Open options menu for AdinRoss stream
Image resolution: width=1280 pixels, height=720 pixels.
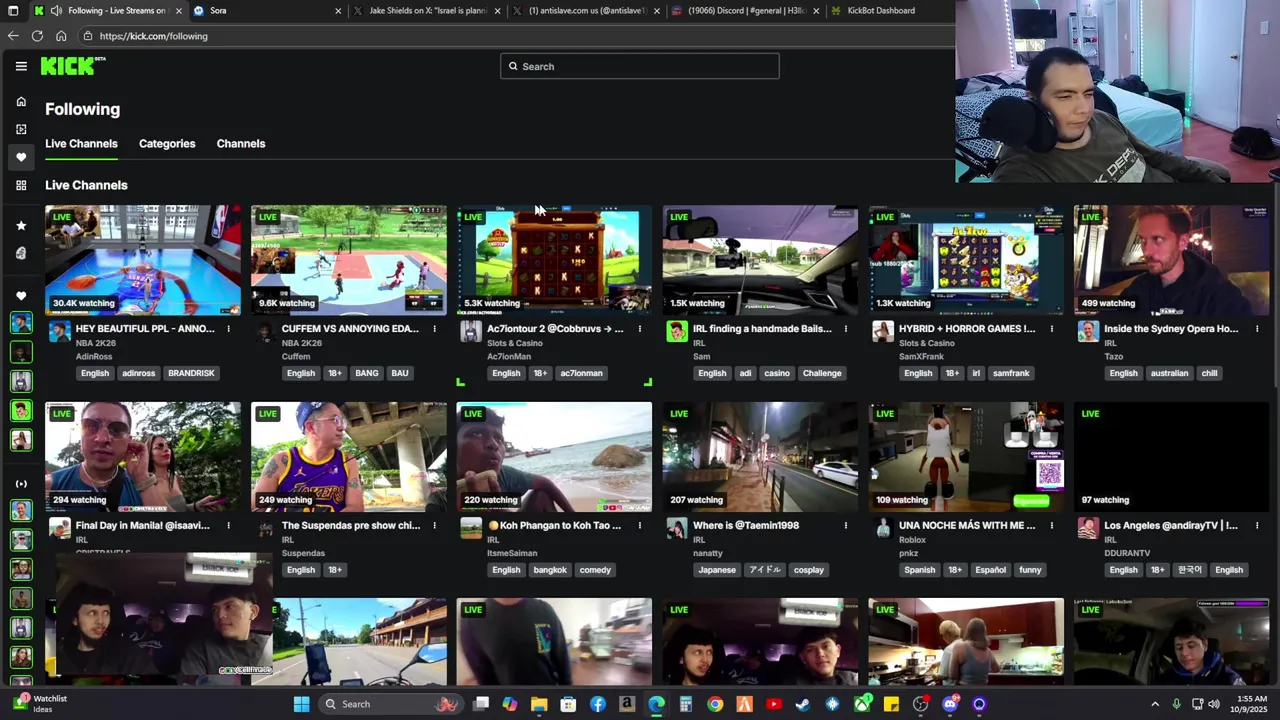pos(228,329)
